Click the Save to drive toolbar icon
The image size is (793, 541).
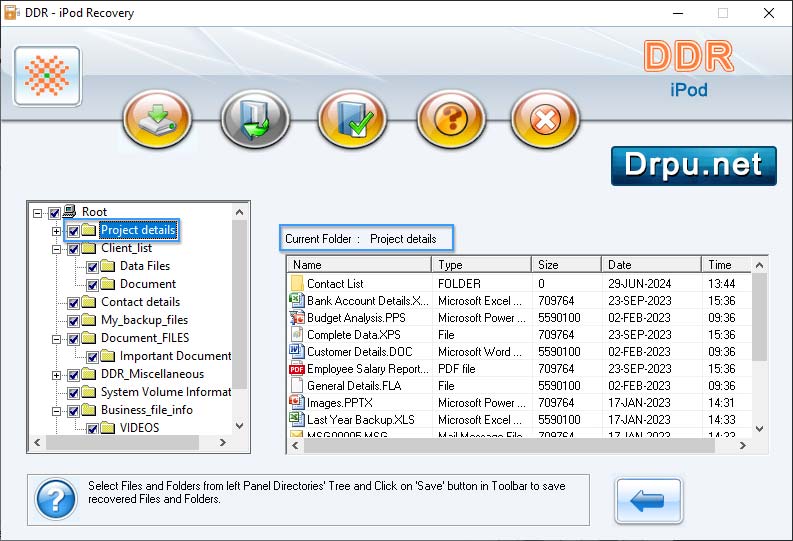click(x=157, y=119)
